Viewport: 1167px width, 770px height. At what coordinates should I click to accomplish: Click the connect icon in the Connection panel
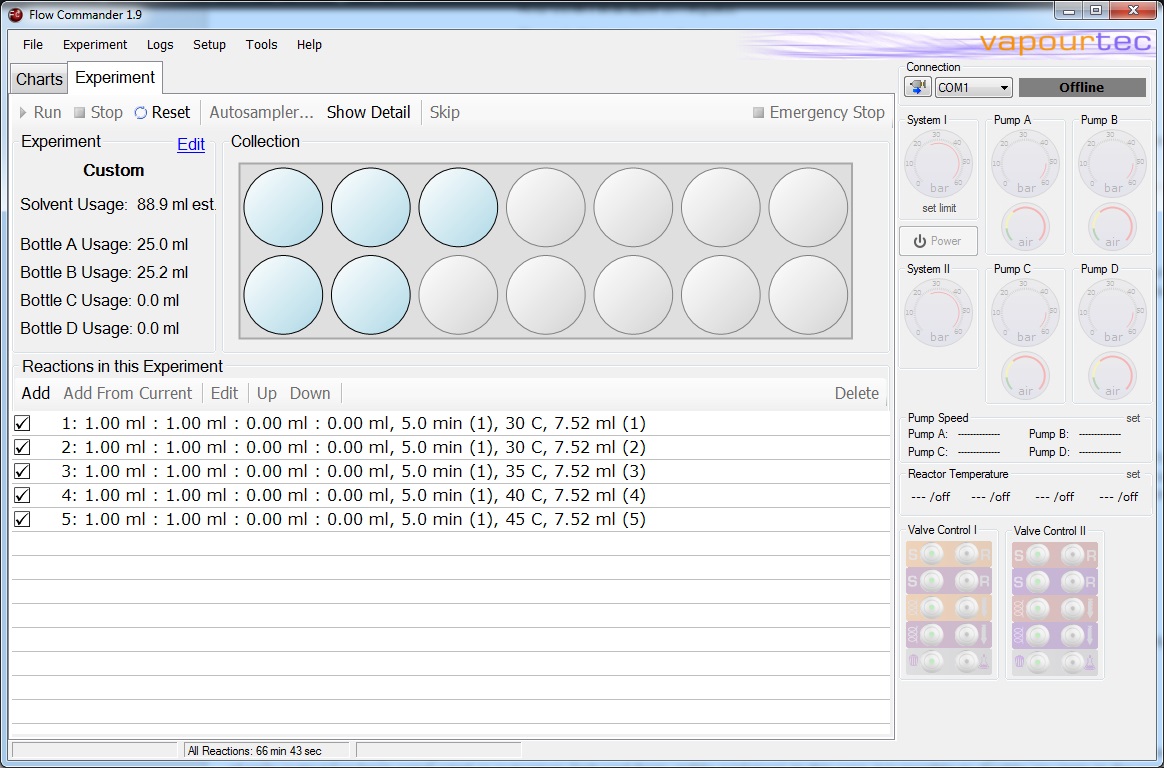[x=917, y=87]
